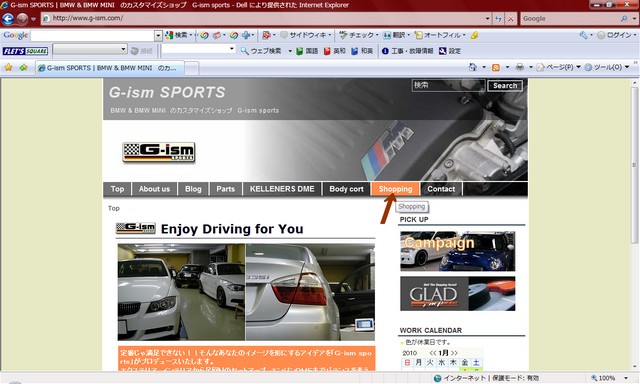Viewport: 640px width, 384px height.
Task: Click the G-ism SPORTS header title
Action: (x=167, y=92)
